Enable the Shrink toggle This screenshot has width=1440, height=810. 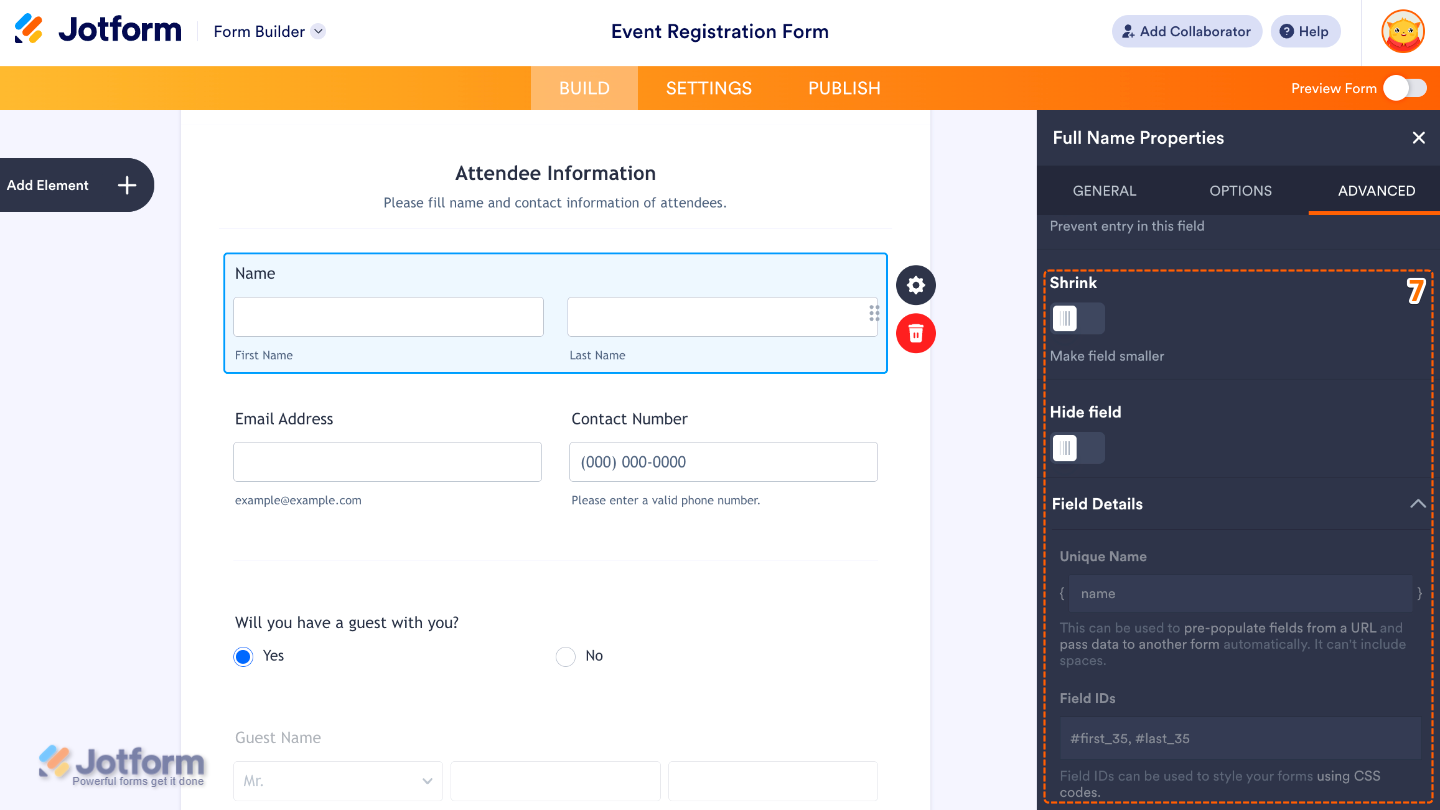1077,319
